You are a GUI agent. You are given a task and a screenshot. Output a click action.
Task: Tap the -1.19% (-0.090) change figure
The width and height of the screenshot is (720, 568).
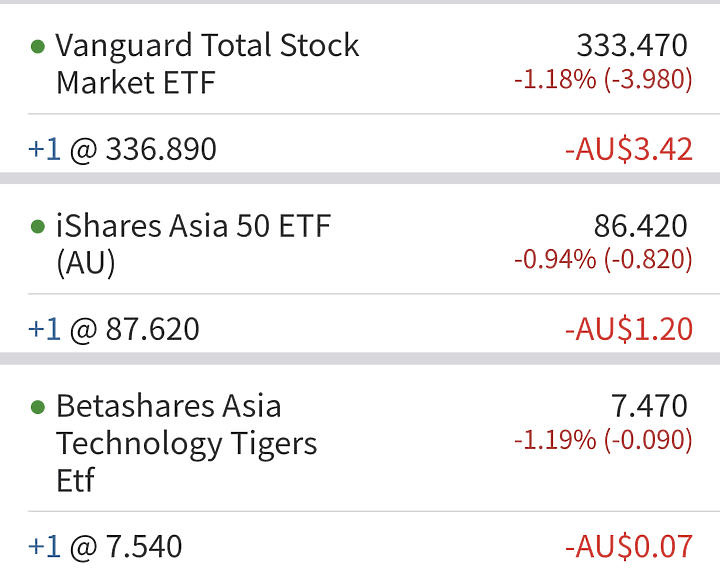pos(603,439)
